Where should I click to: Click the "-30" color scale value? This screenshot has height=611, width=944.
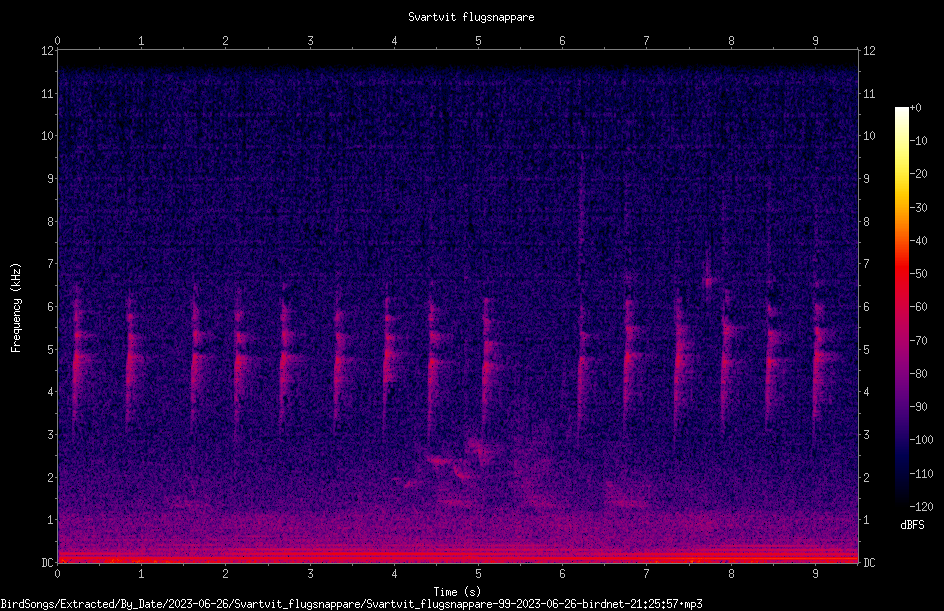tap(919, 208)
